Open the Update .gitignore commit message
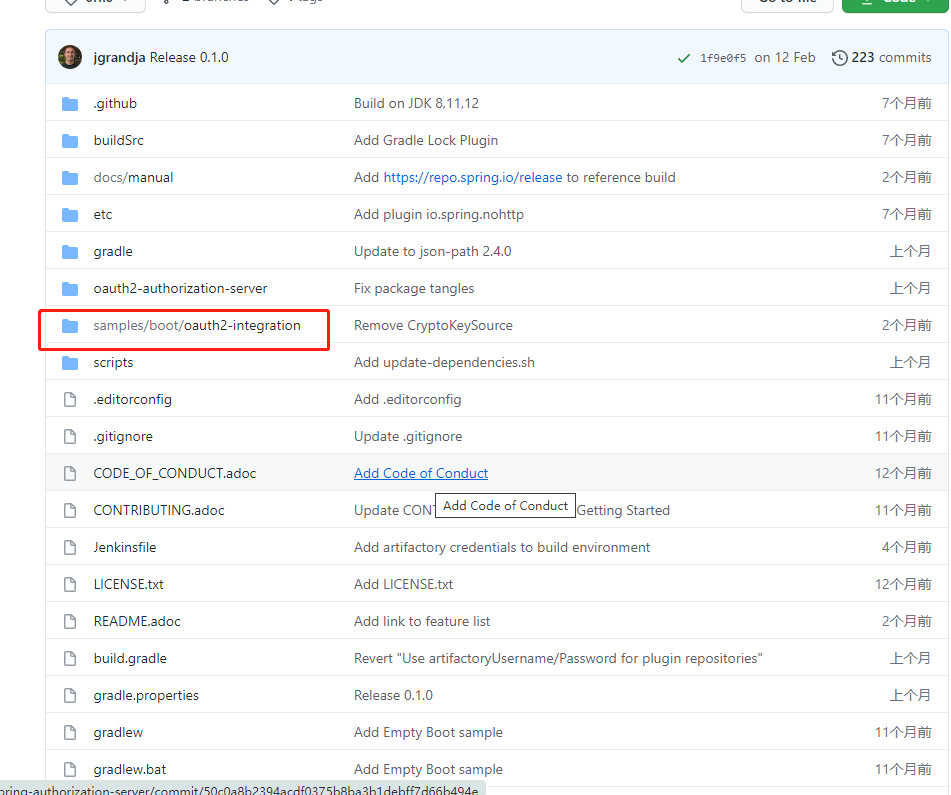 [408, 437]
